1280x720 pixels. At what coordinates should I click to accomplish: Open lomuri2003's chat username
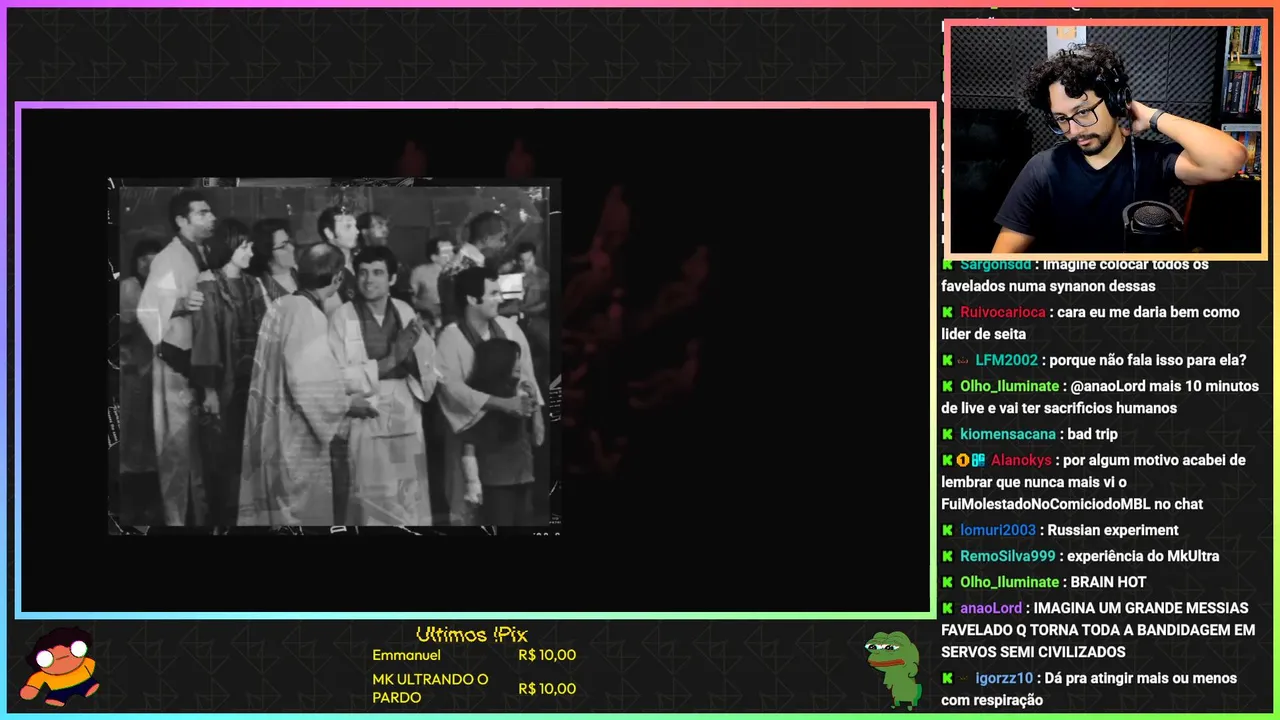[x=998, y=530]
